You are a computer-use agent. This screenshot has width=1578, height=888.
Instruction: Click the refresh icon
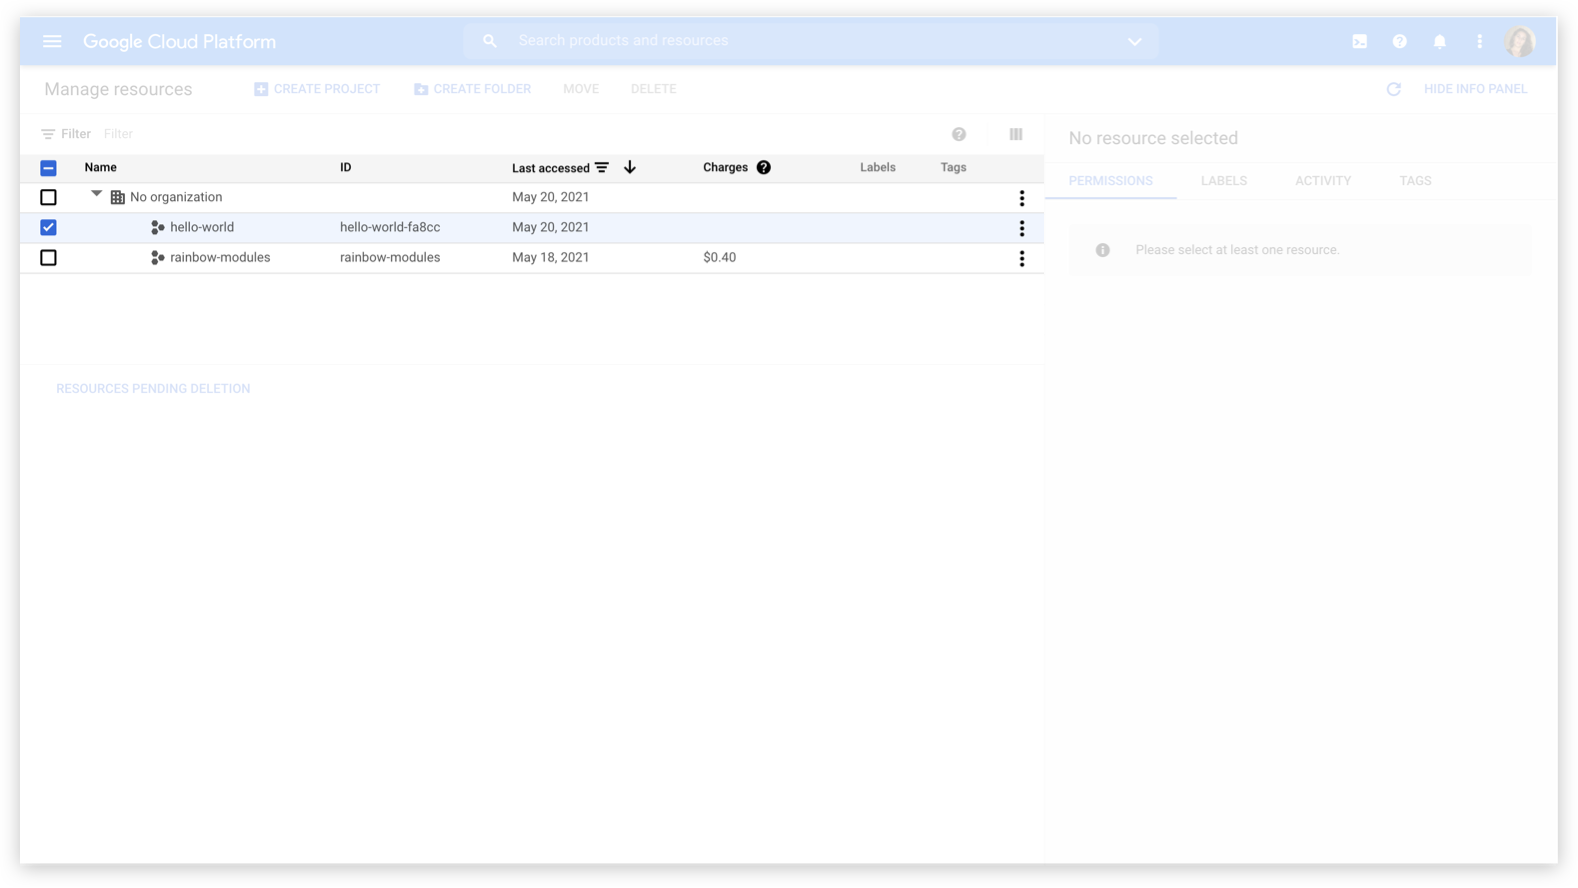1394,89
